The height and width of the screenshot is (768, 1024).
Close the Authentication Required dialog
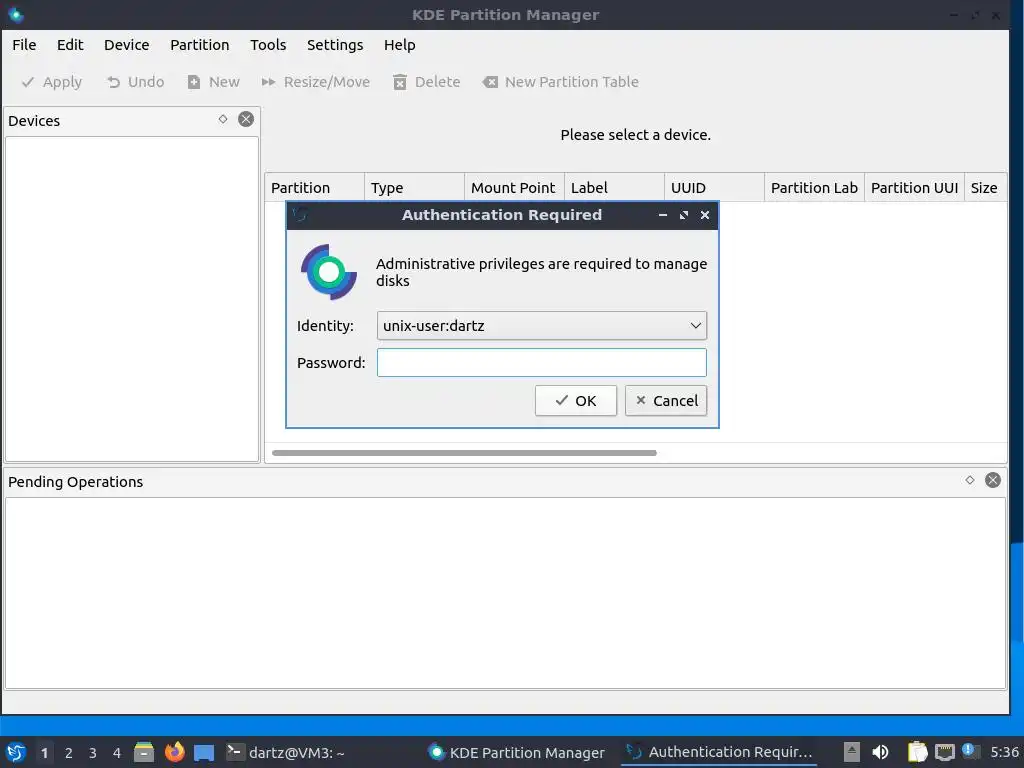point(705,215)
